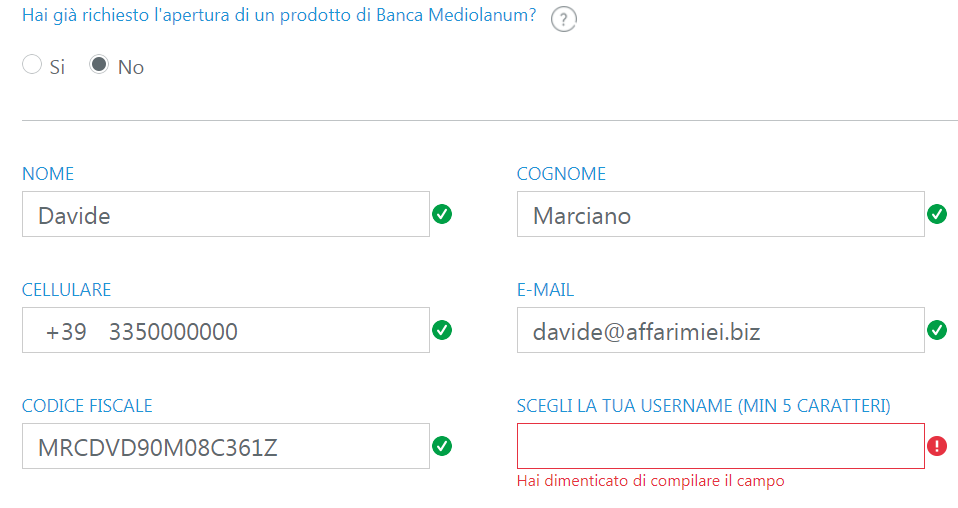Click green checkmark beside Cellulare field

coord(442,330)
